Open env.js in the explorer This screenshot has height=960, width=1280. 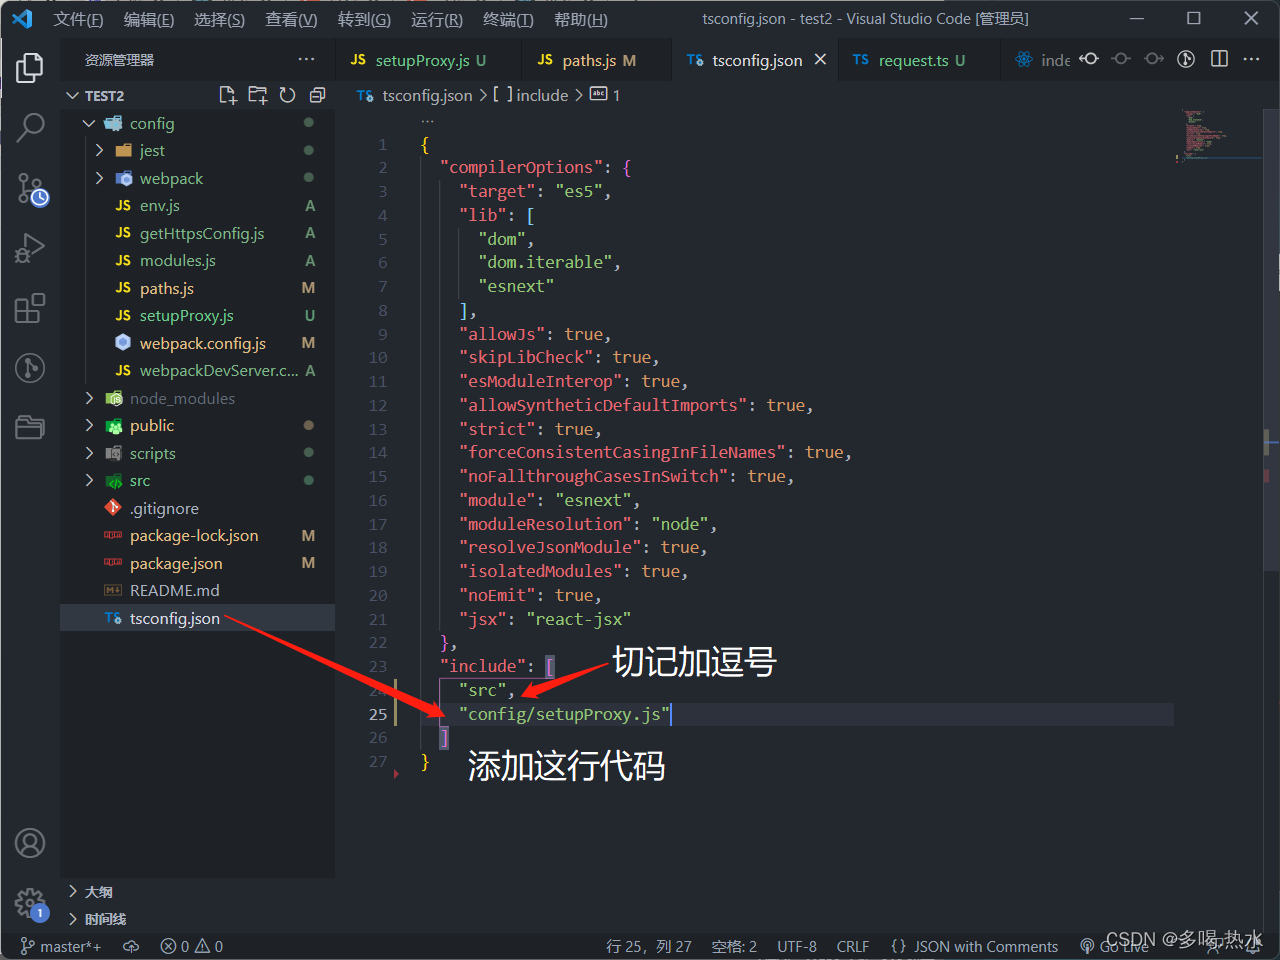pyautogui.click(x=198, y=205)
